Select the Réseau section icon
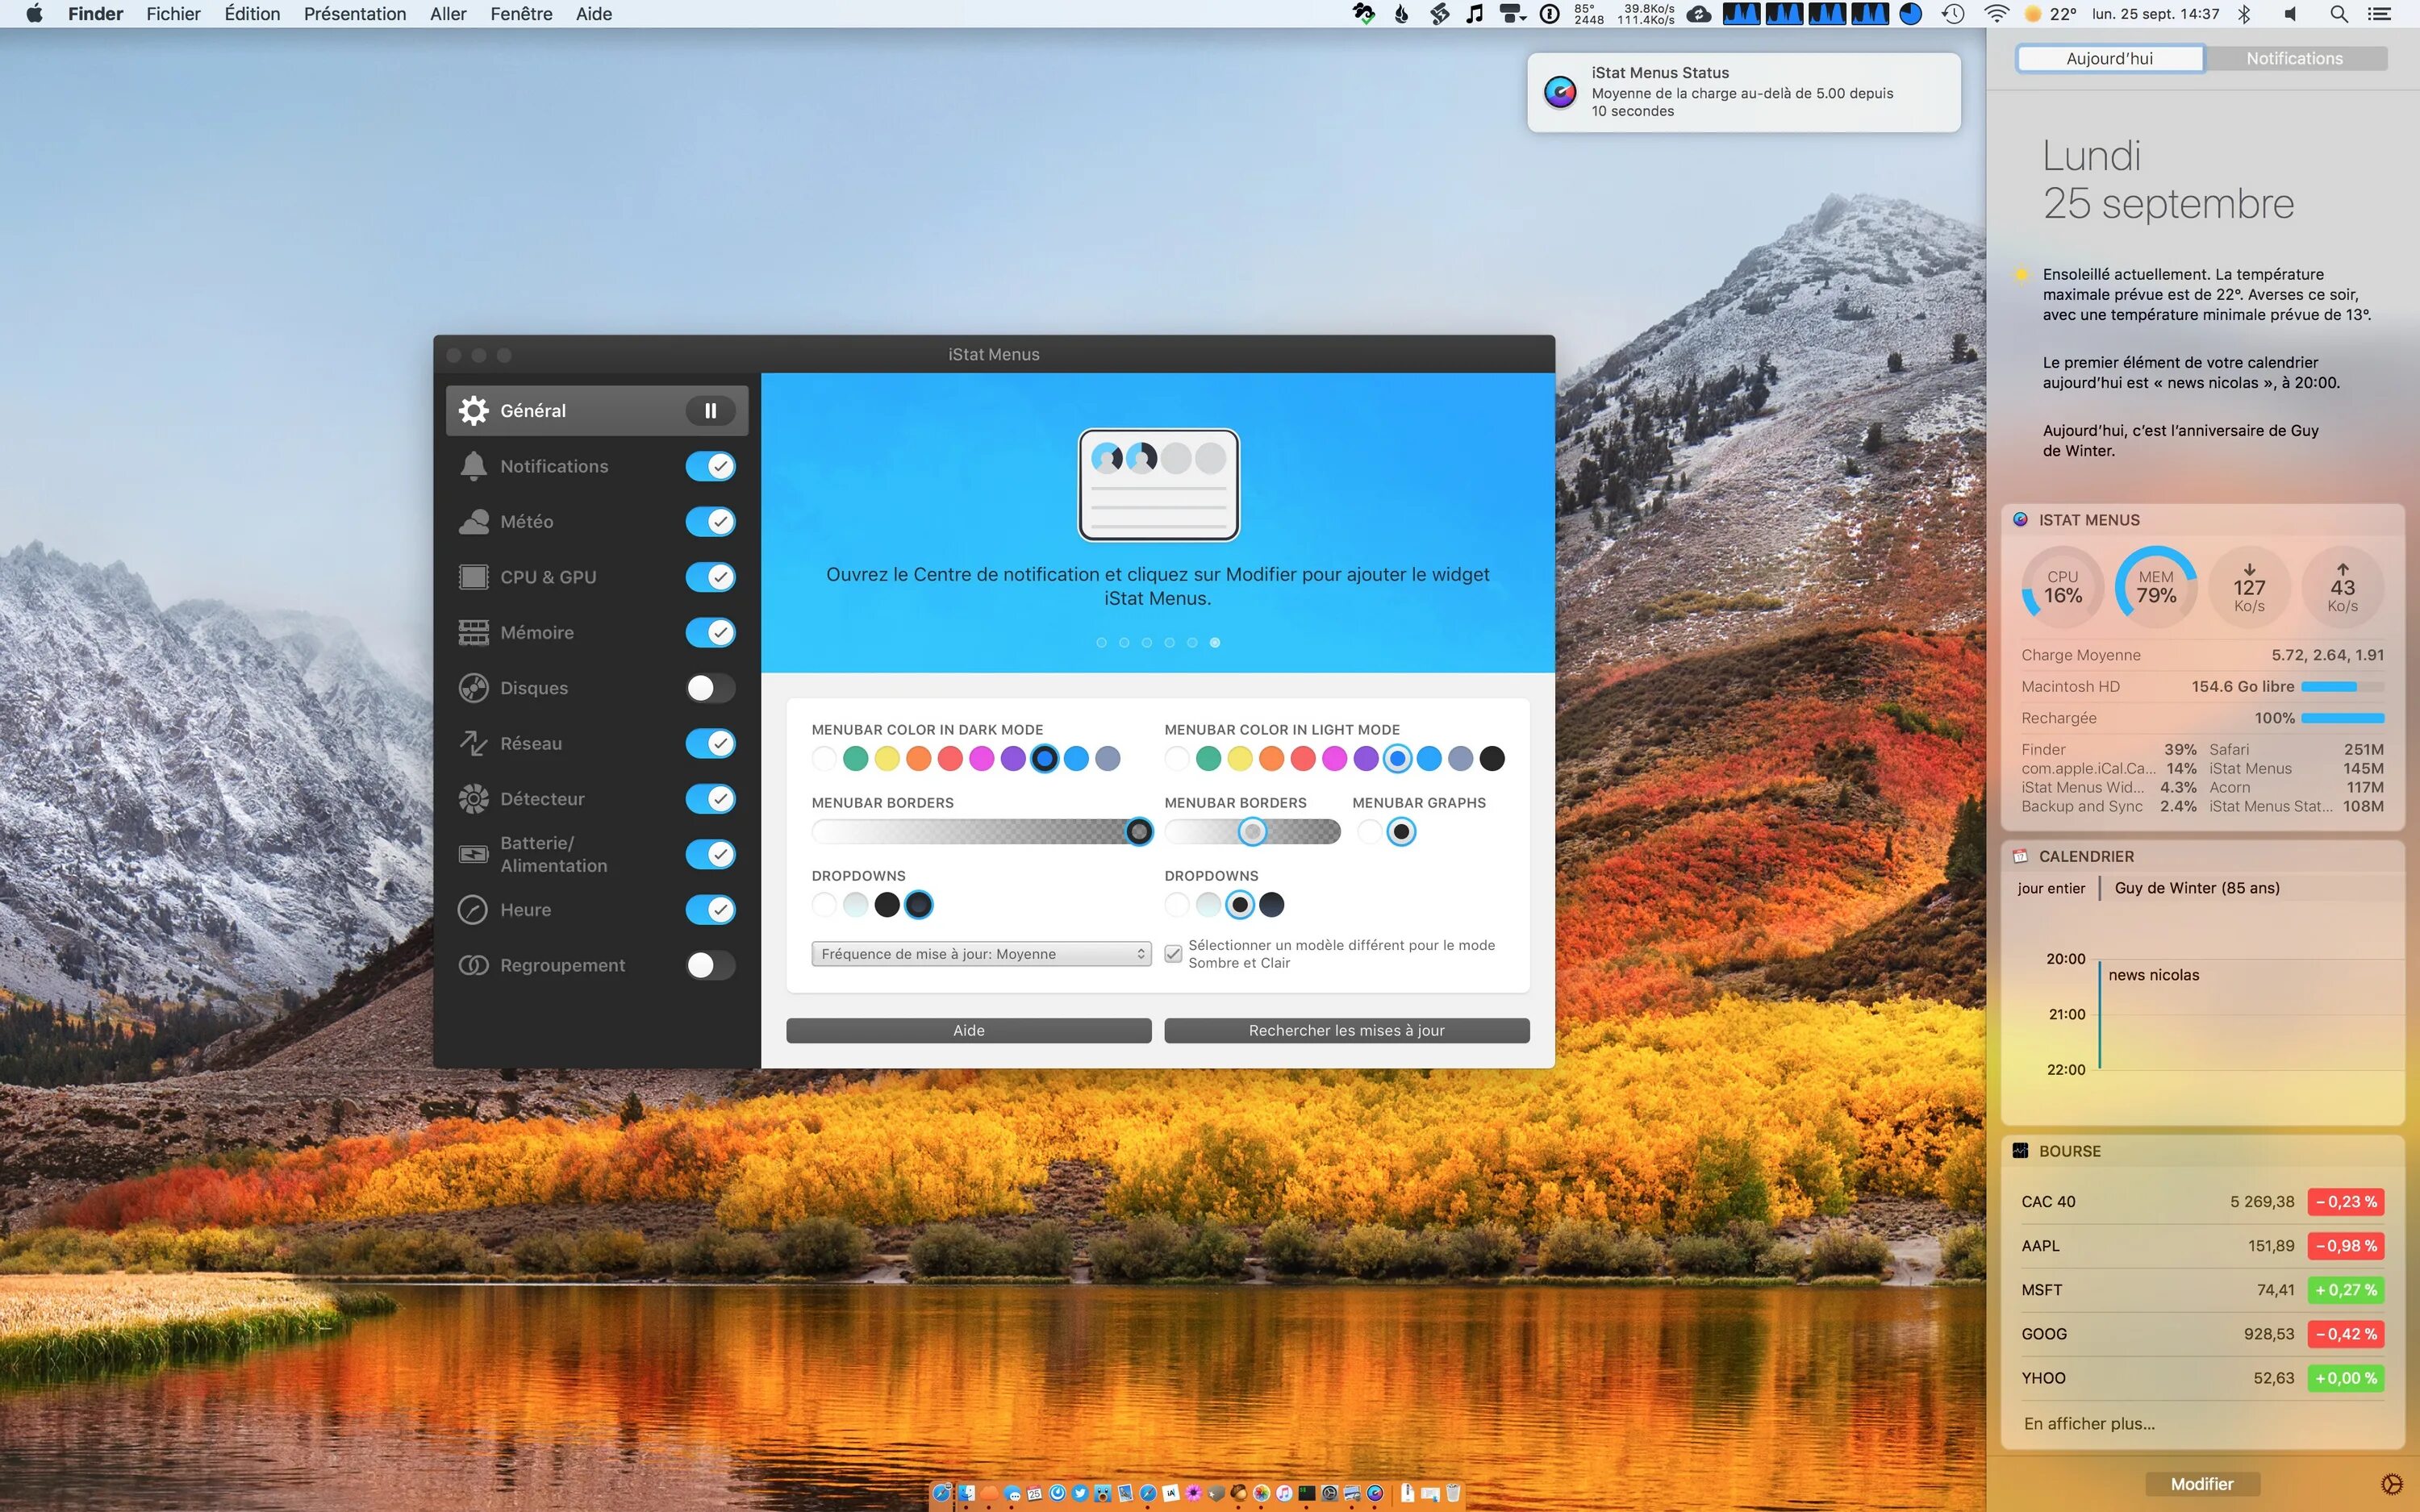The width and height of the screenshot is (2420, 1512). point(531,743)
